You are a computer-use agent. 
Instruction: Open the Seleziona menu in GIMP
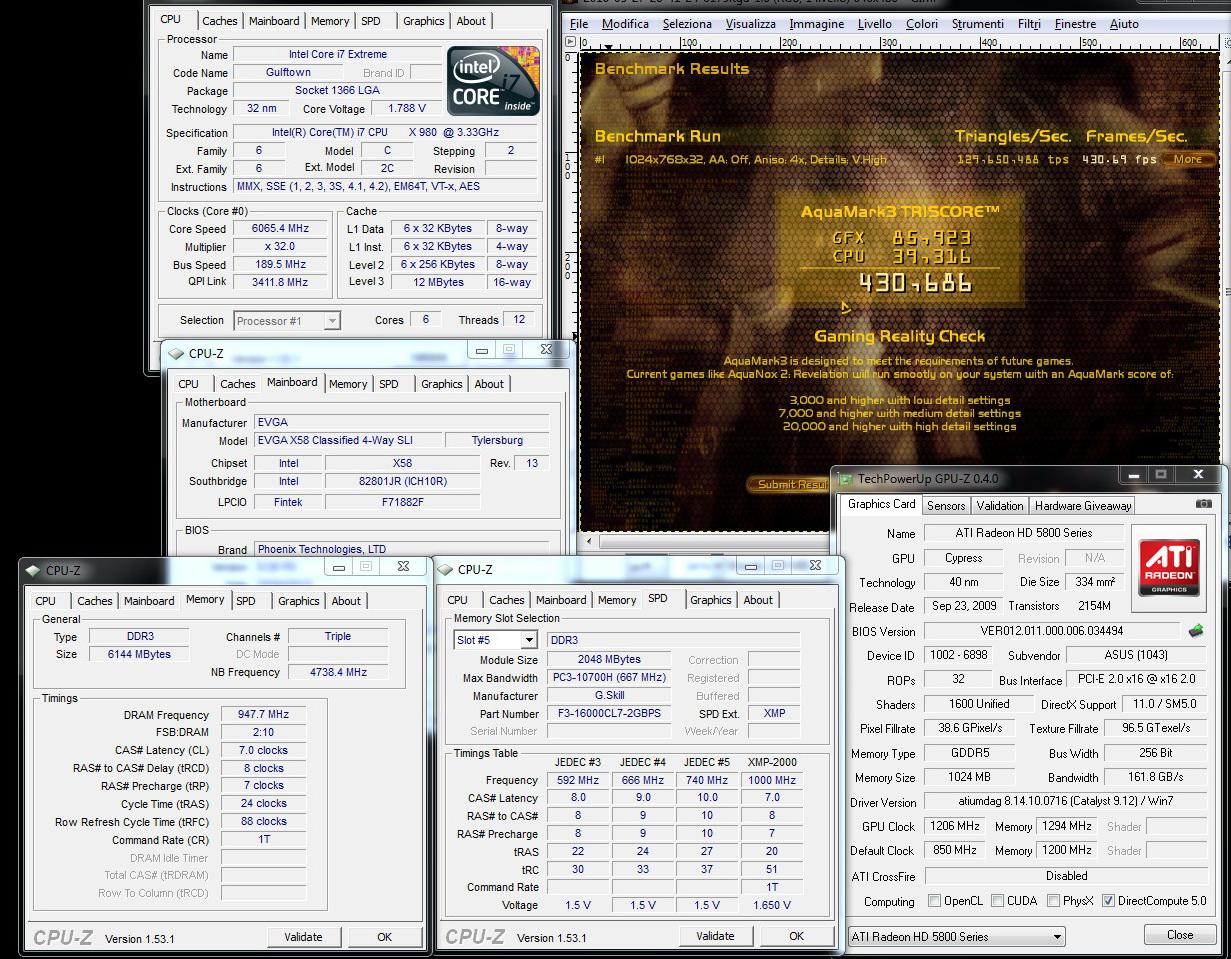pos(687,24)
